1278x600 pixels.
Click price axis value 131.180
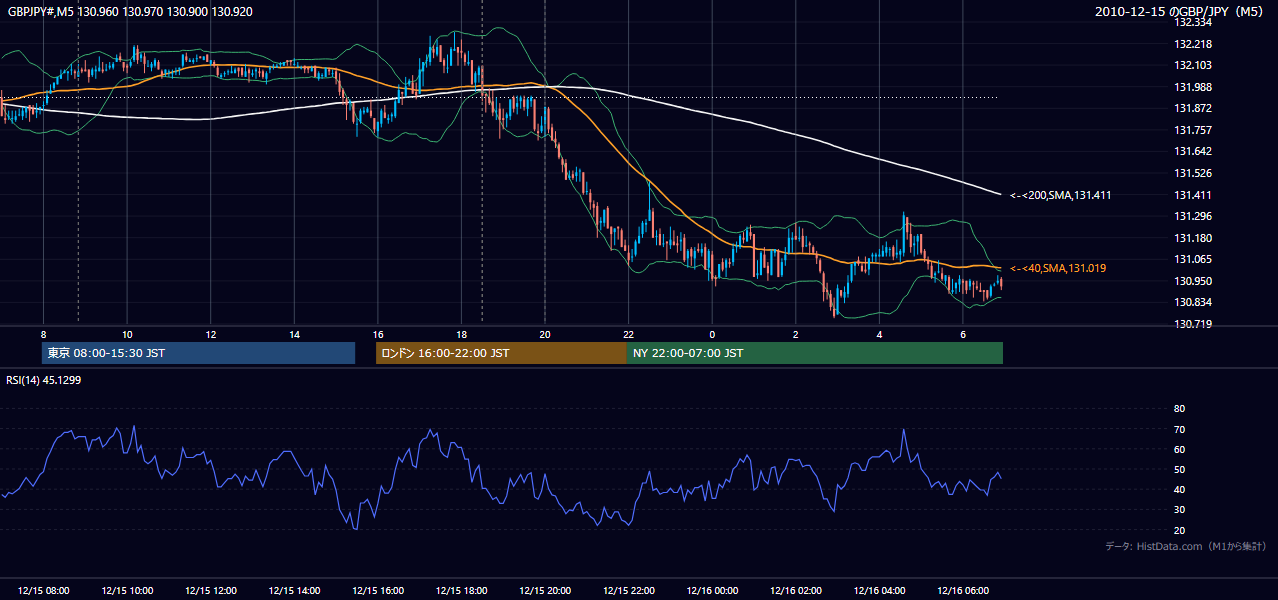tap(1193, 238)
